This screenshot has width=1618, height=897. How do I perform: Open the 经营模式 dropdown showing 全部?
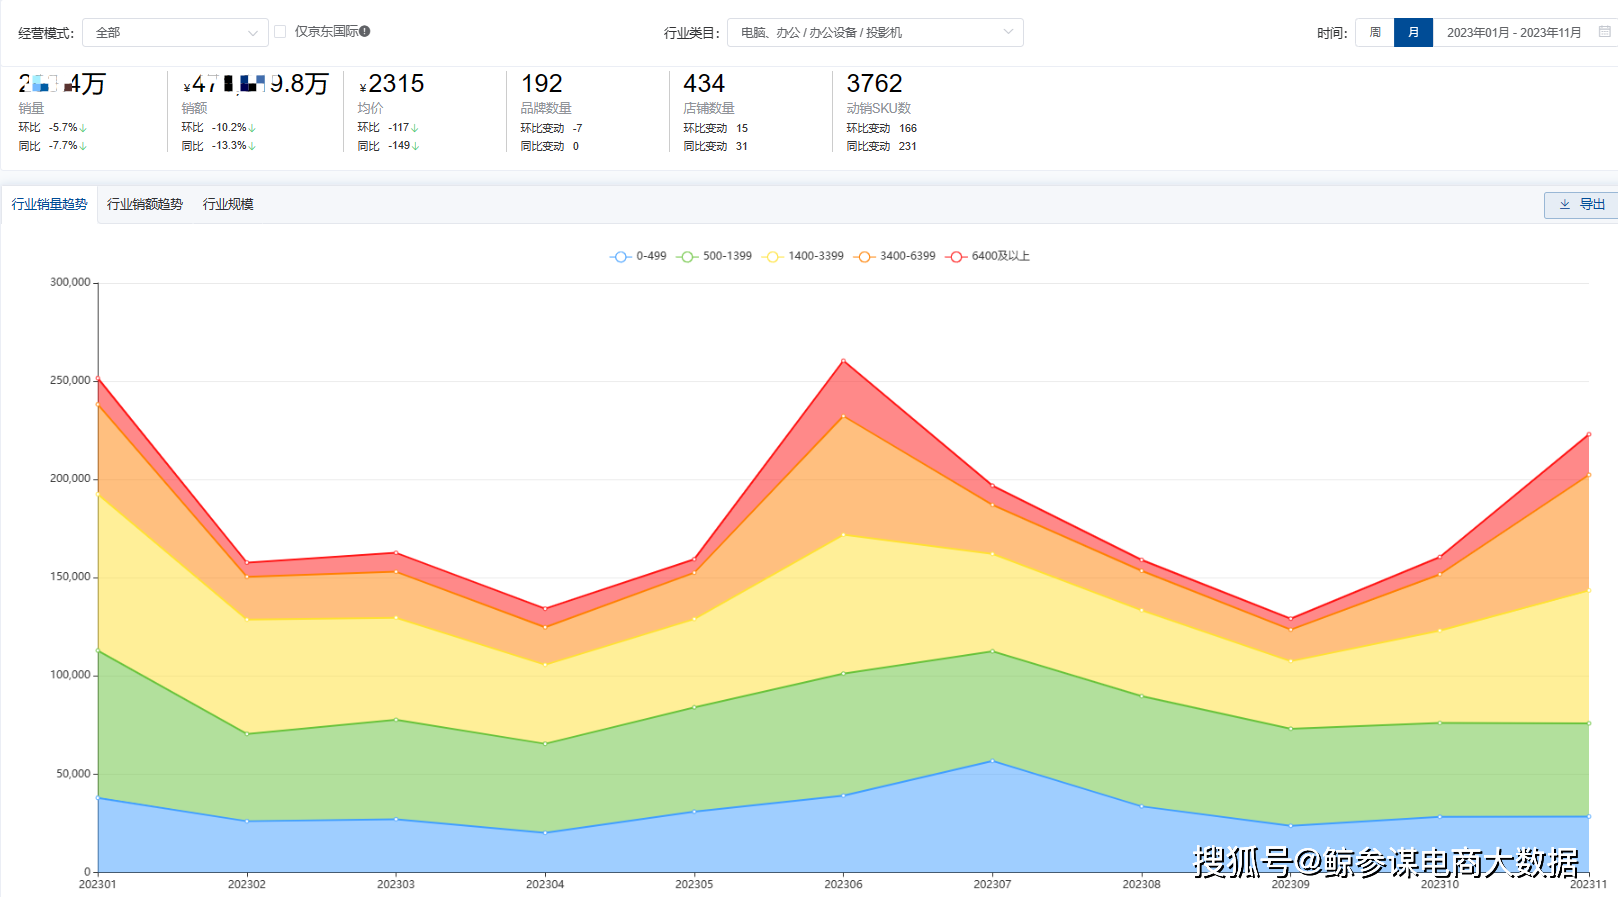point(175,33)
